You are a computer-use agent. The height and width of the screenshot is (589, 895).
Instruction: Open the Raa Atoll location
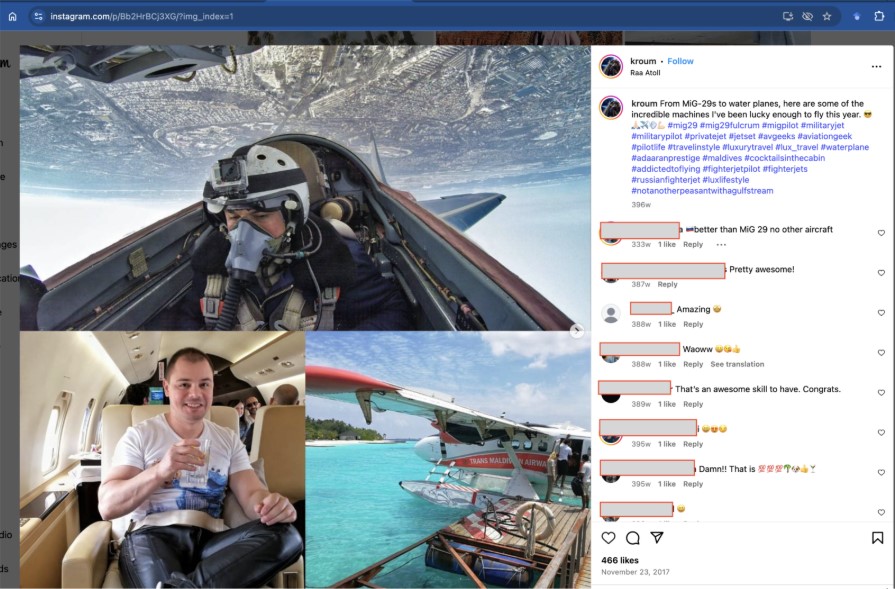click(645, 72)
